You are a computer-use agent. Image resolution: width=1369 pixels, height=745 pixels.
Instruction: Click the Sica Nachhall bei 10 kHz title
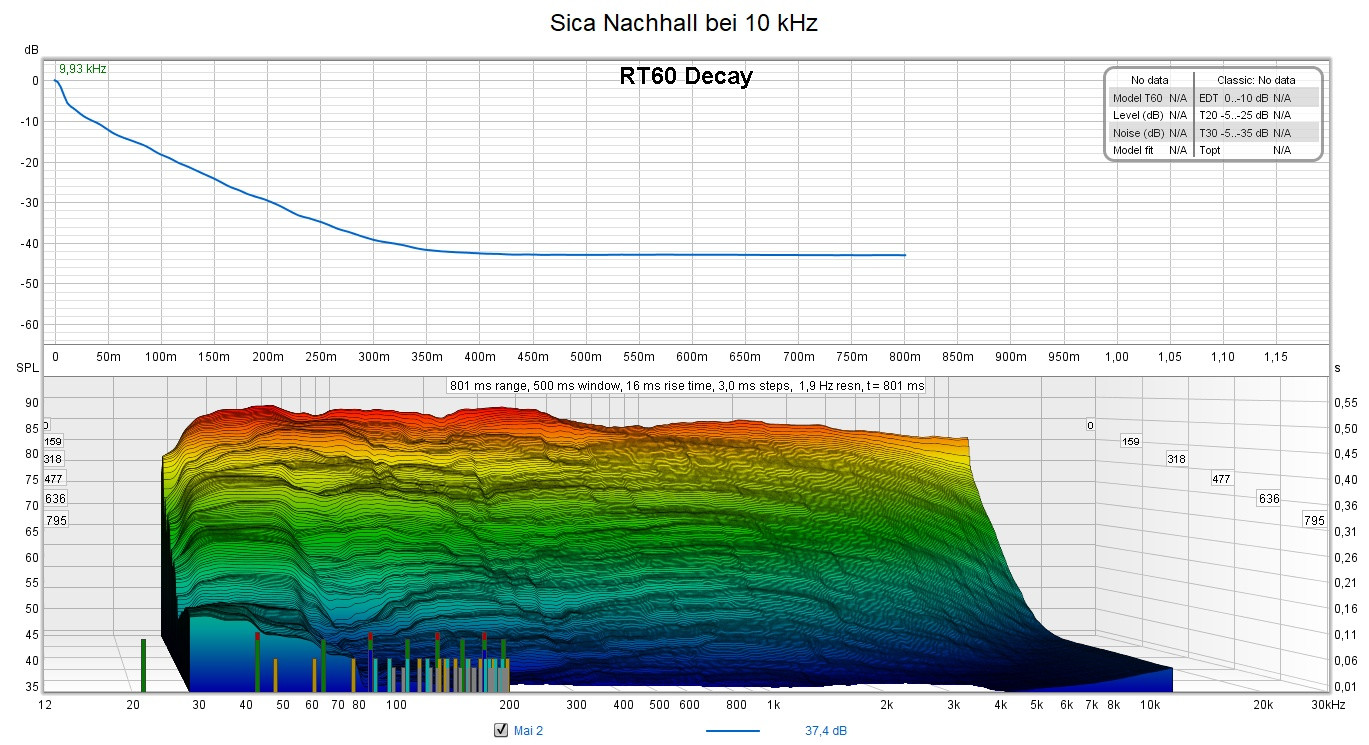(684, 23)
